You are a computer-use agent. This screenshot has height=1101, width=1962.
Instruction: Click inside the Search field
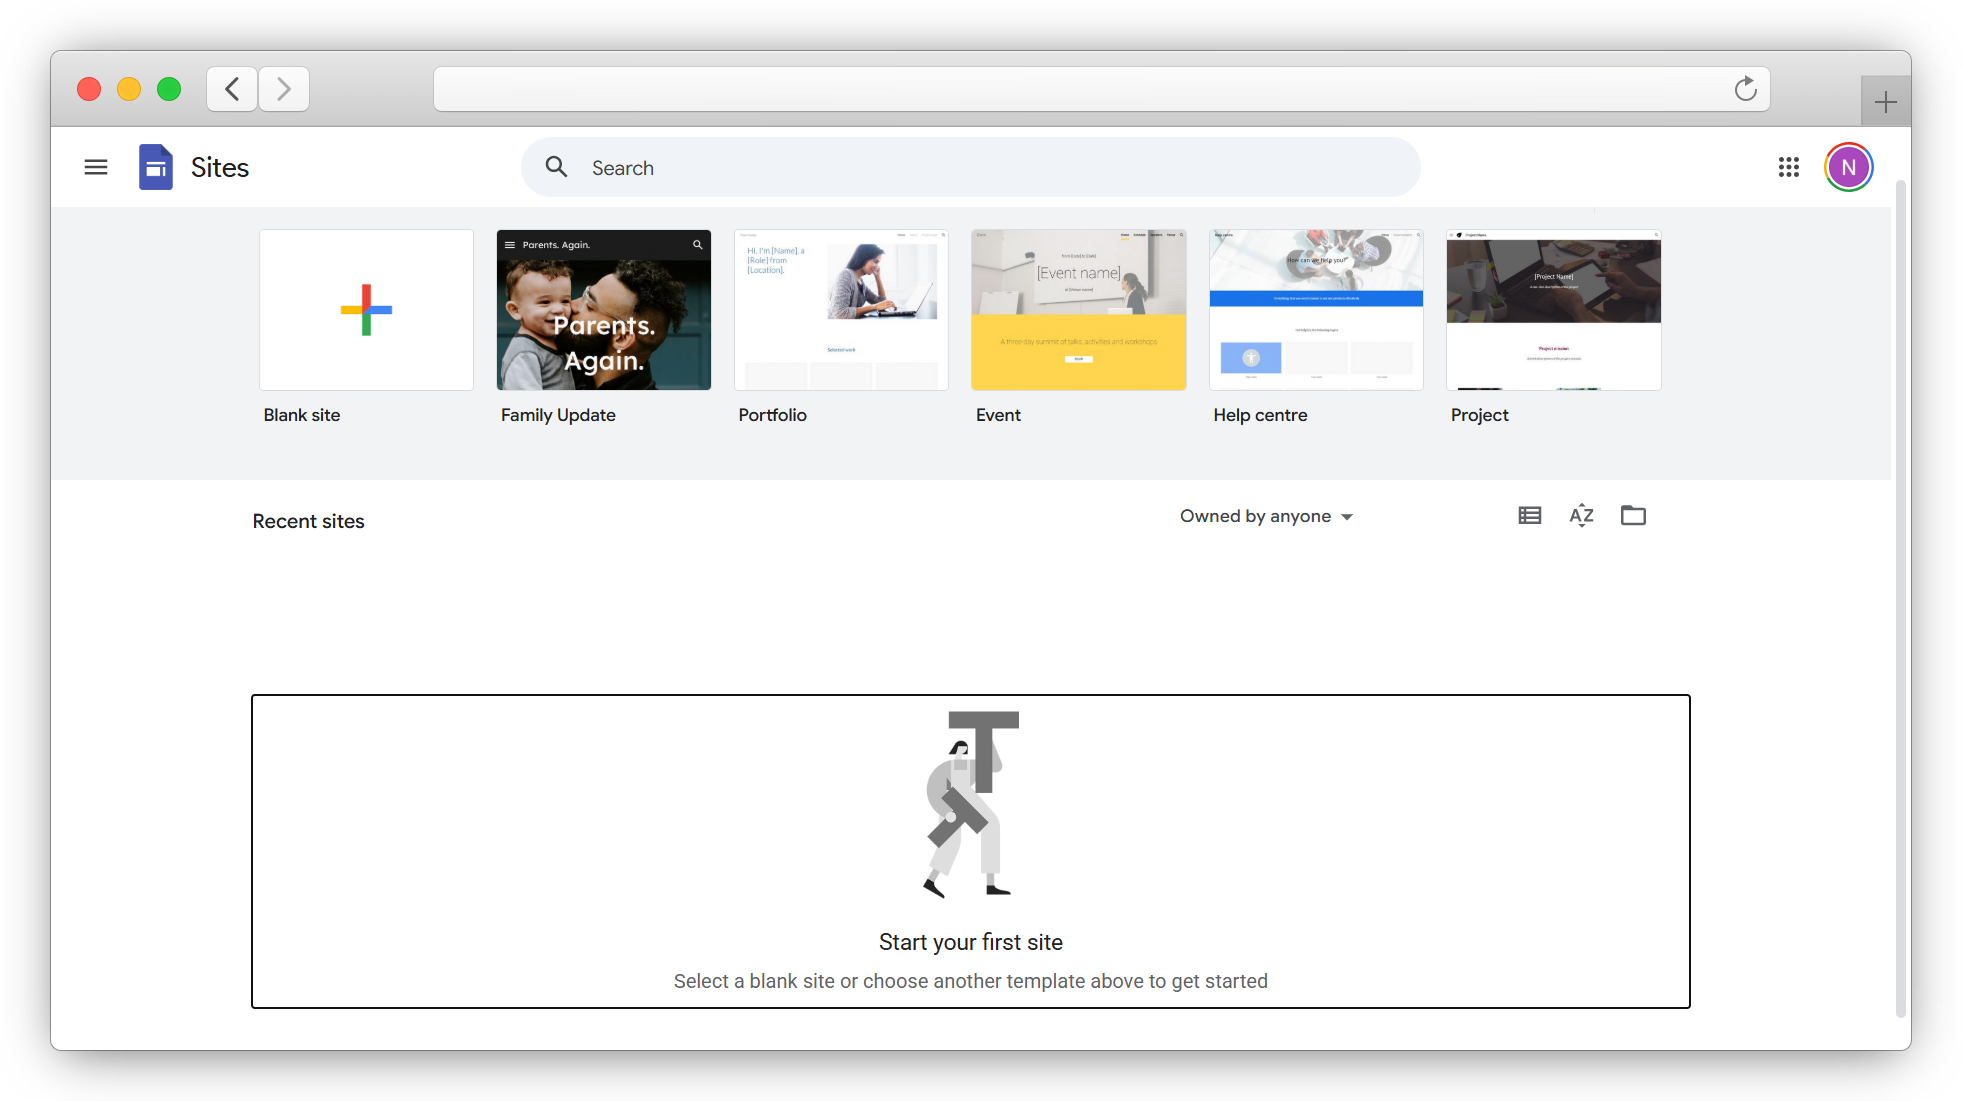tap(800, 167)
